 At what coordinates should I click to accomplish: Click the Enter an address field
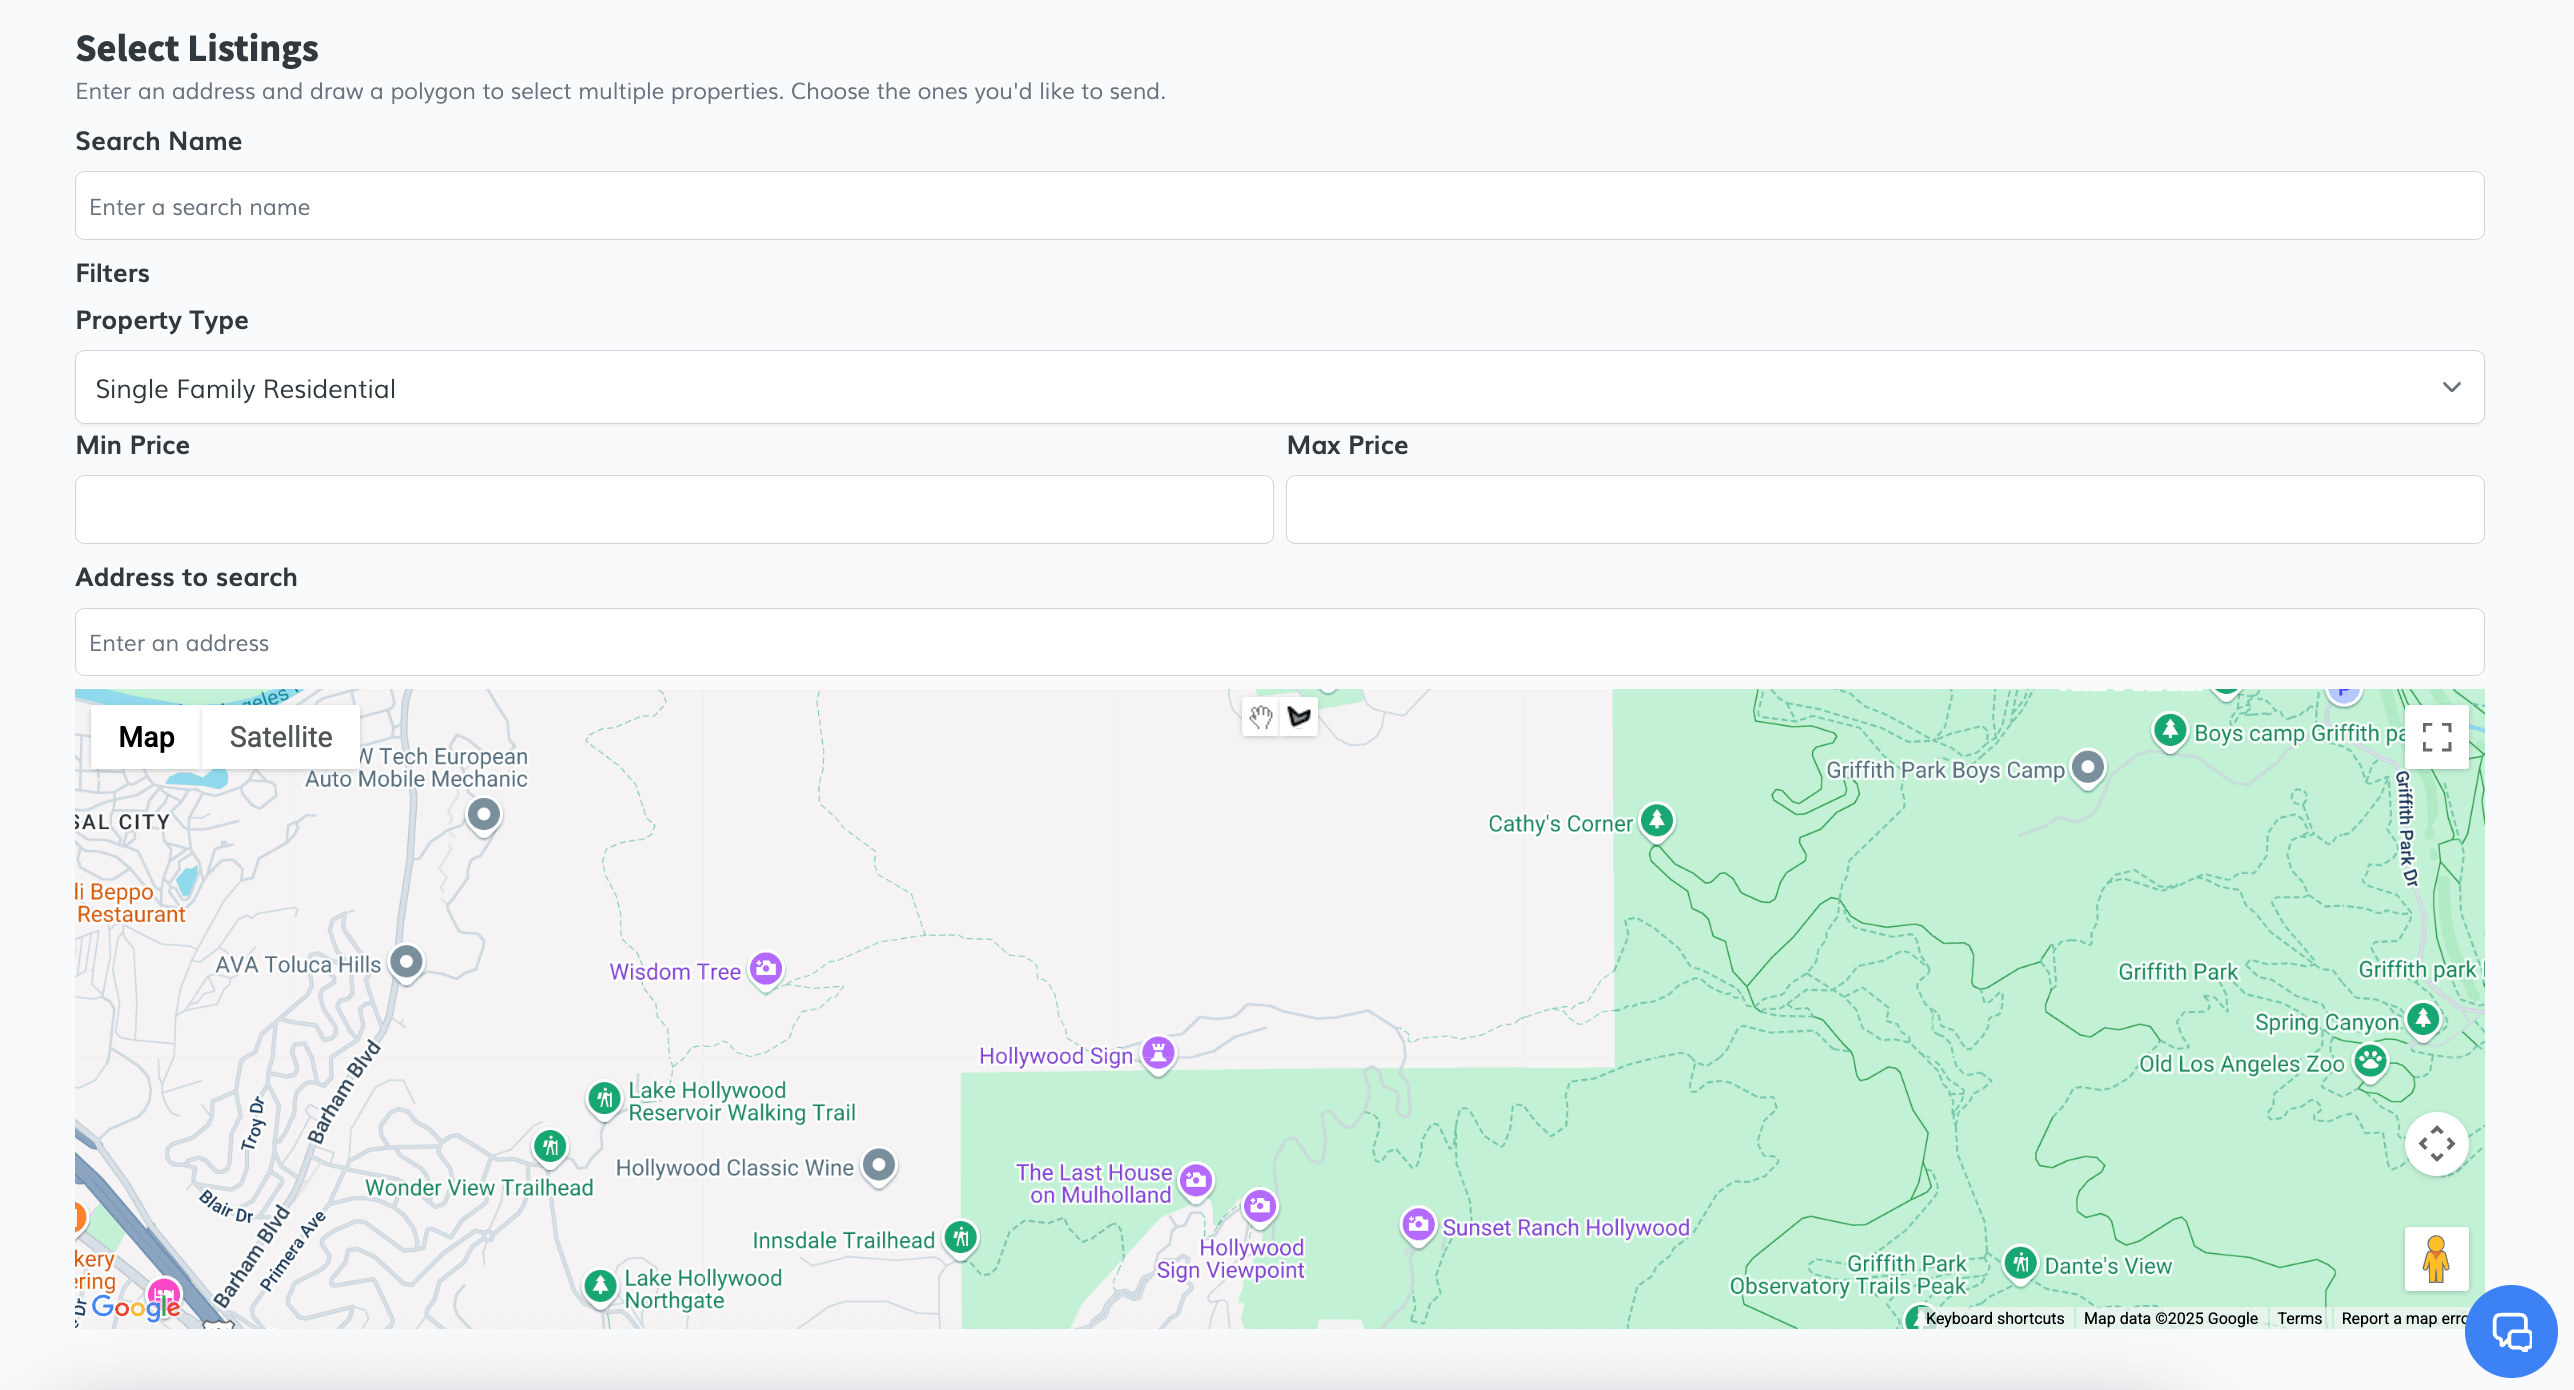(1279, 643)
